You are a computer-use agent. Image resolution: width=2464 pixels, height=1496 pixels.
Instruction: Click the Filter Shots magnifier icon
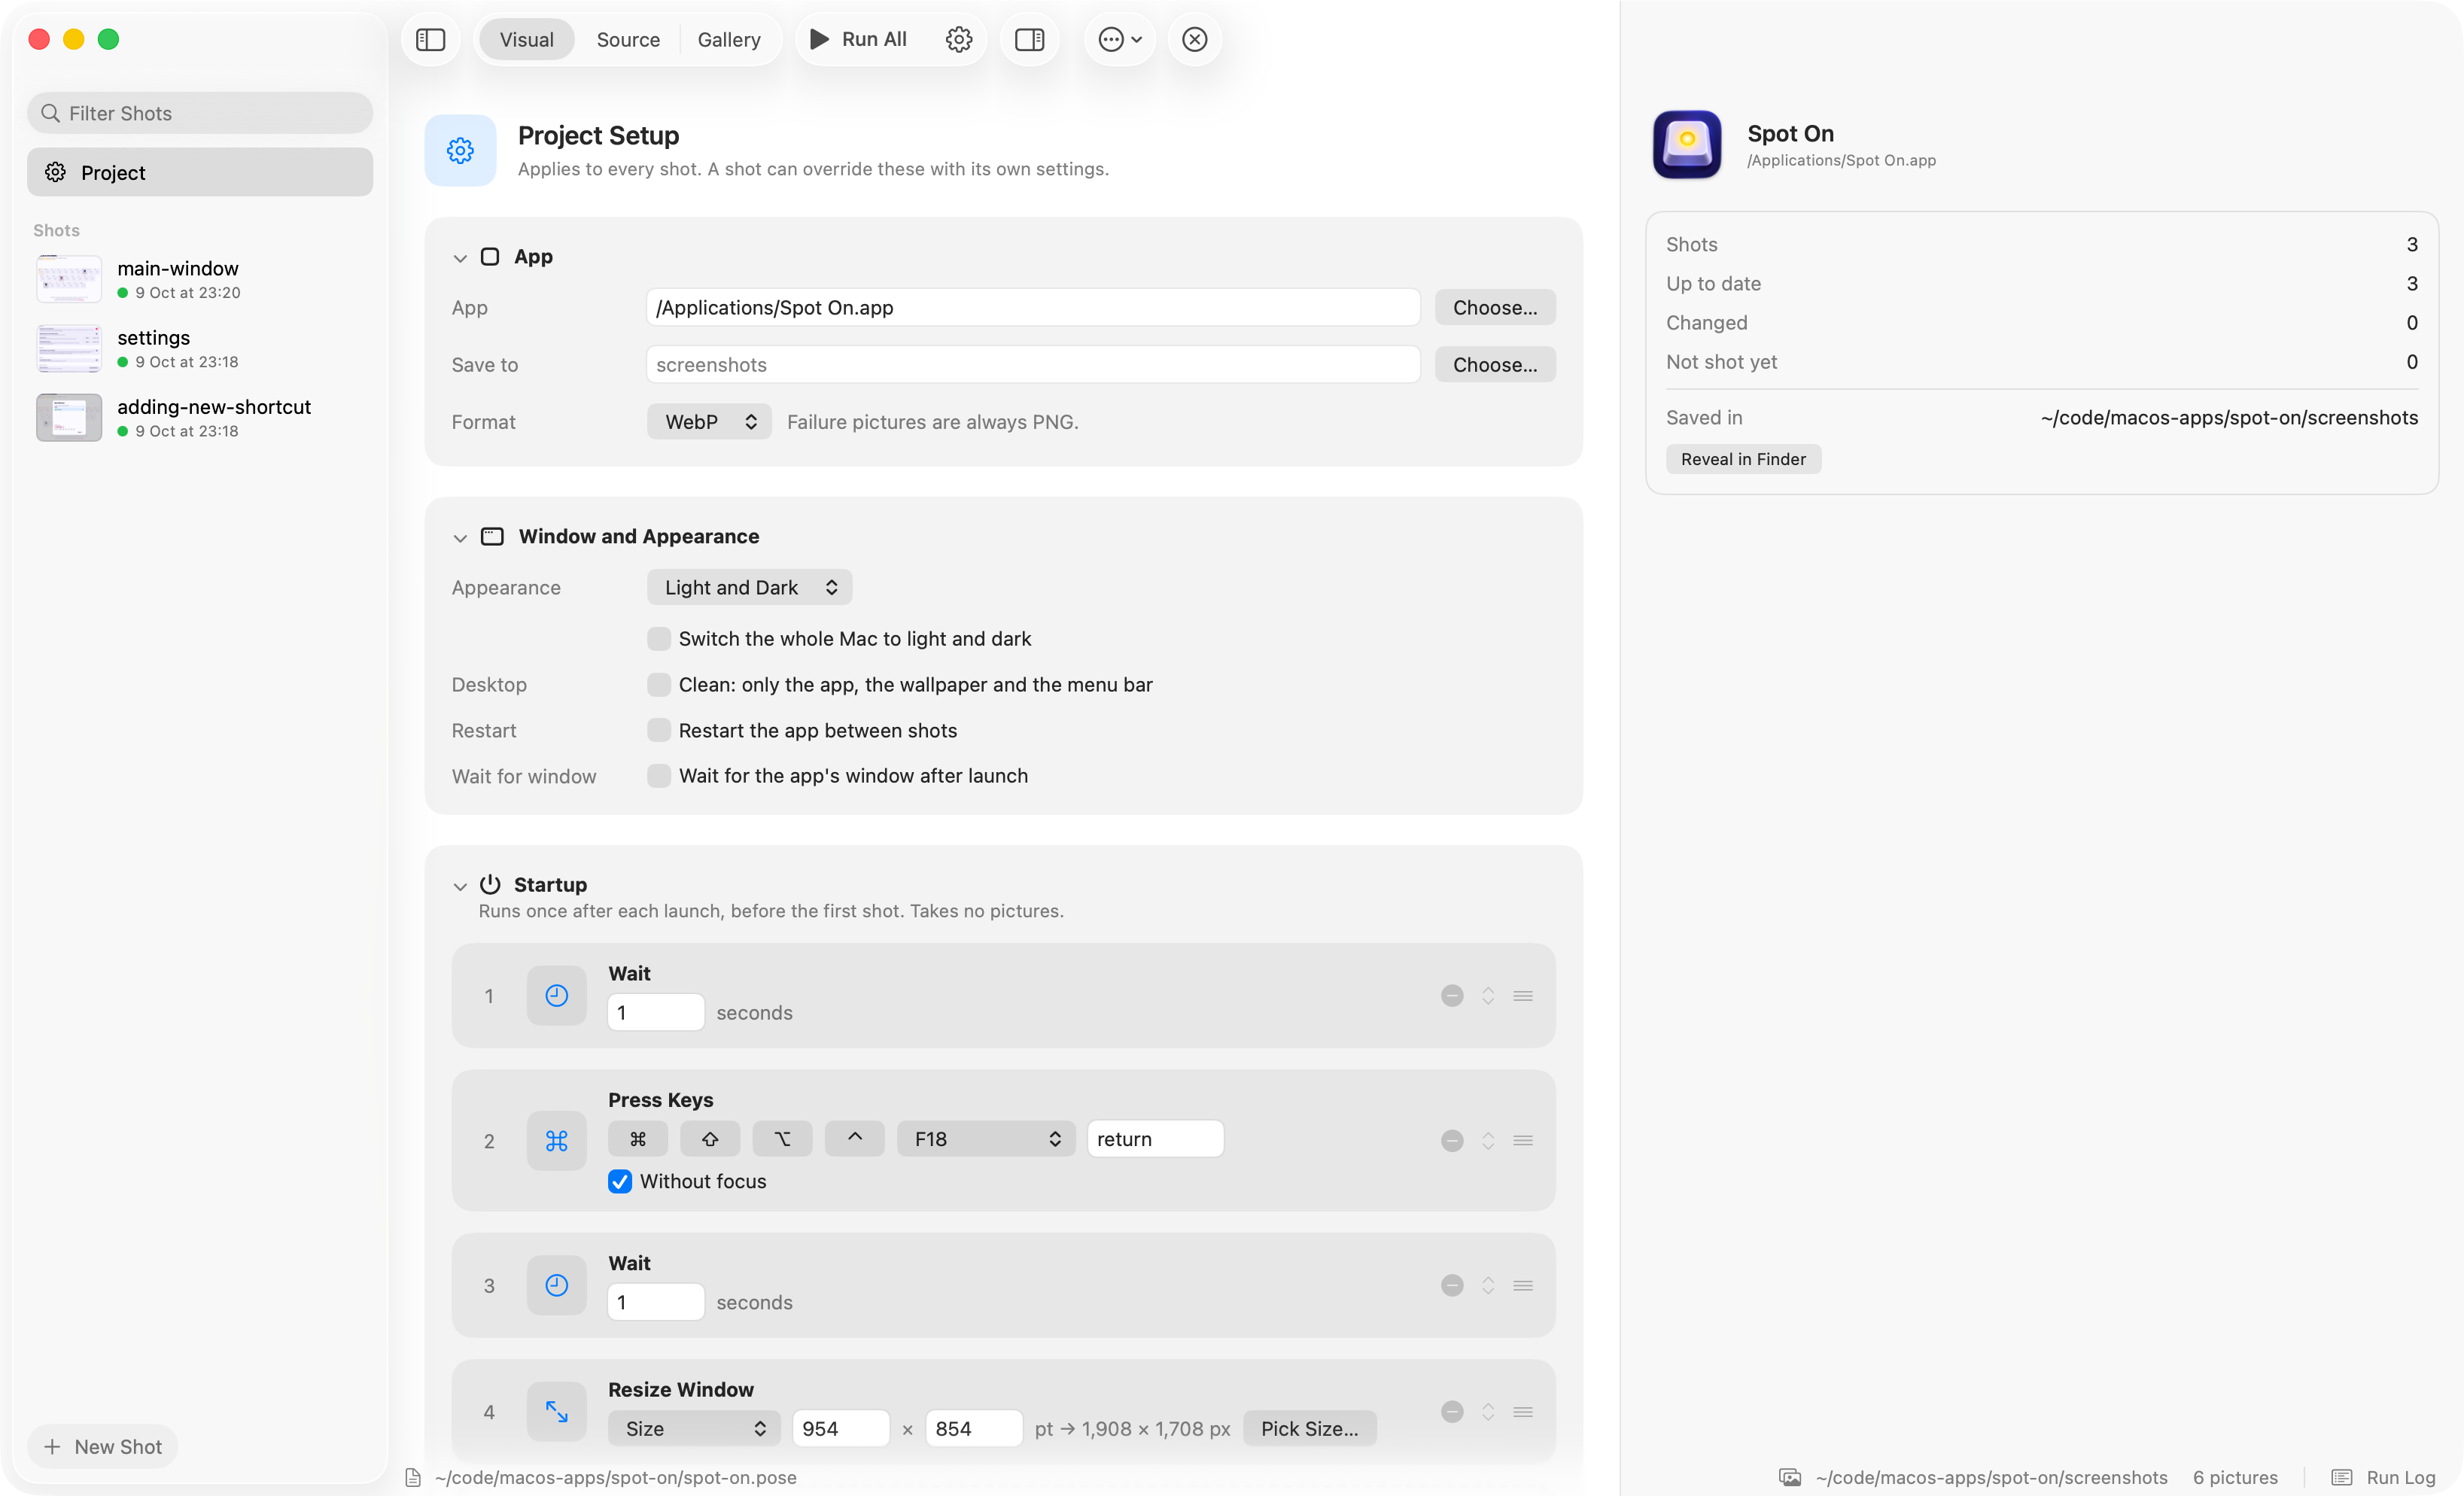(50, 113)
